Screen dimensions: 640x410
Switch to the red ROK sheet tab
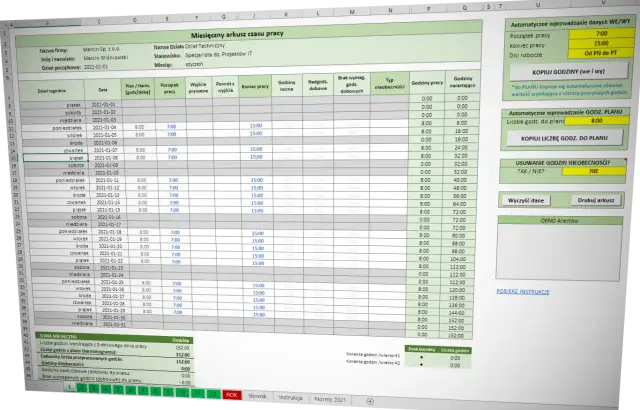click(x=232, y=395)
